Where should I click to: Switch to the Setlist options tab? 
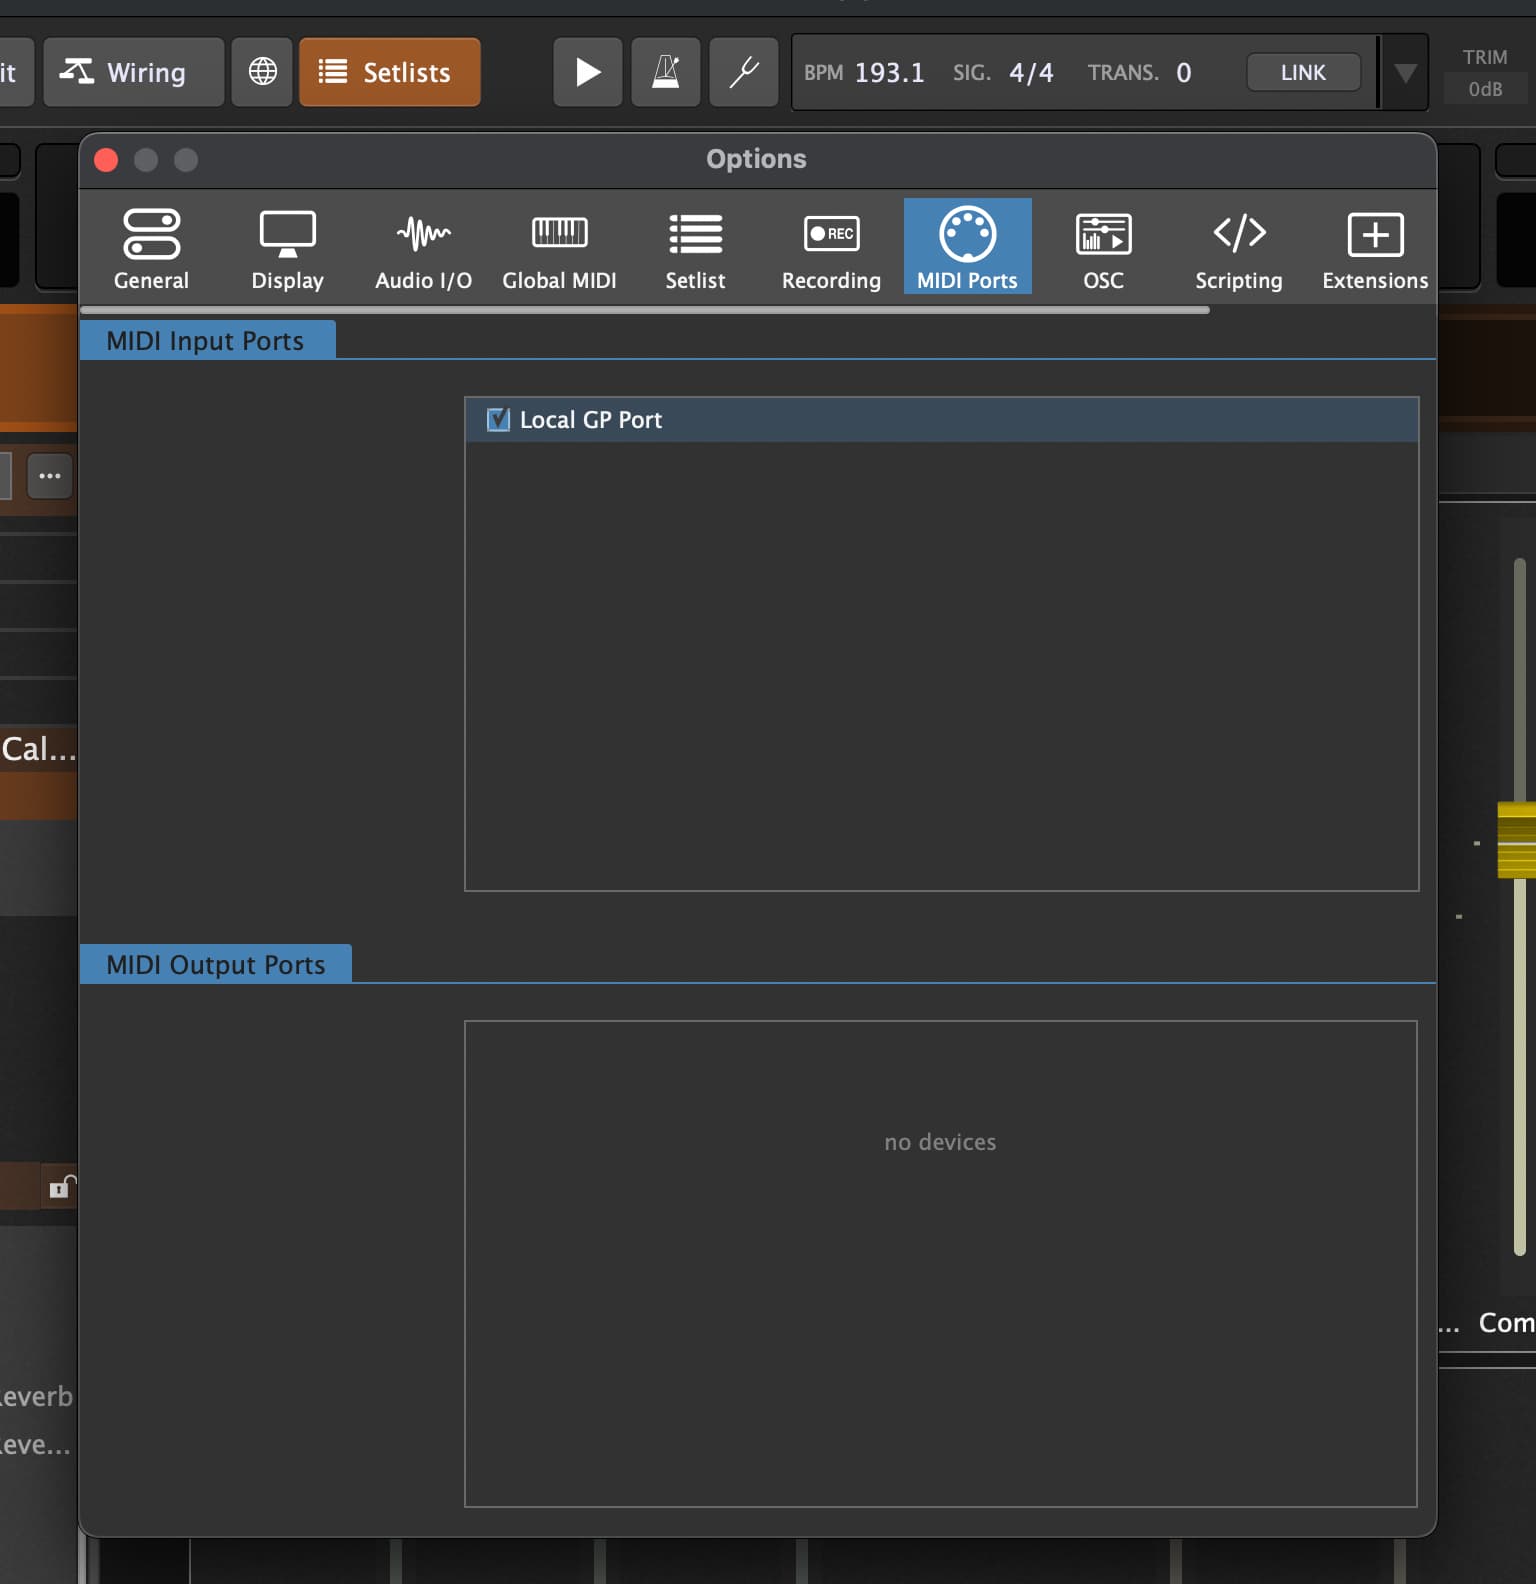[695, 248]
